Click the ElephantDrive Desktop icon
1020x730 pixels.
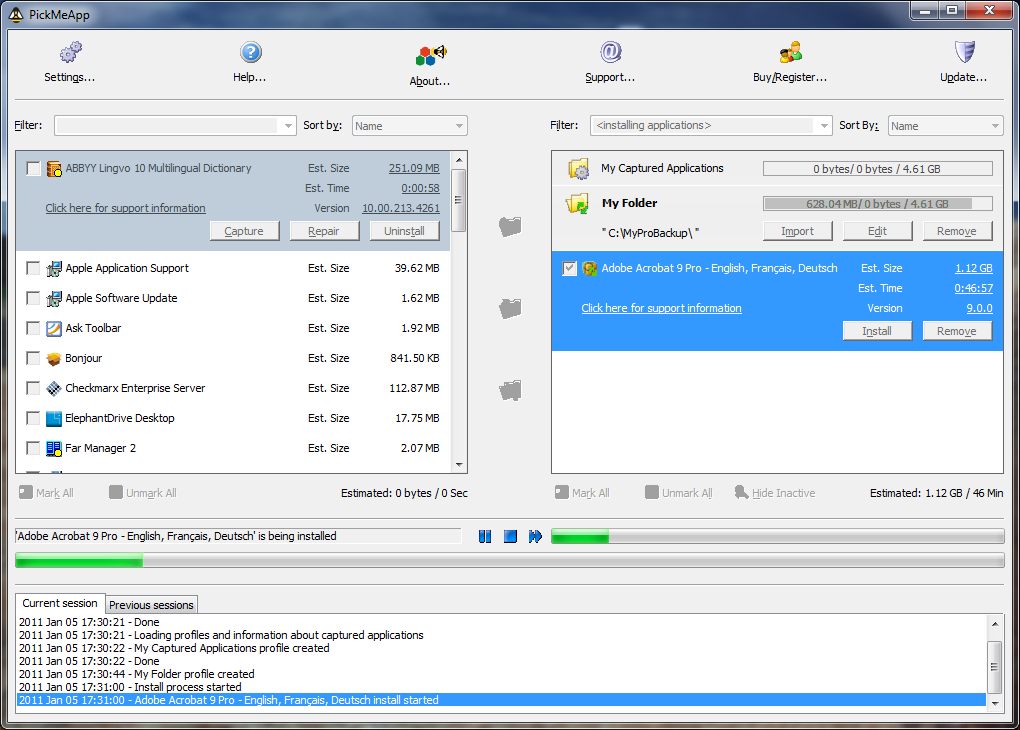(x=54, y=418)
